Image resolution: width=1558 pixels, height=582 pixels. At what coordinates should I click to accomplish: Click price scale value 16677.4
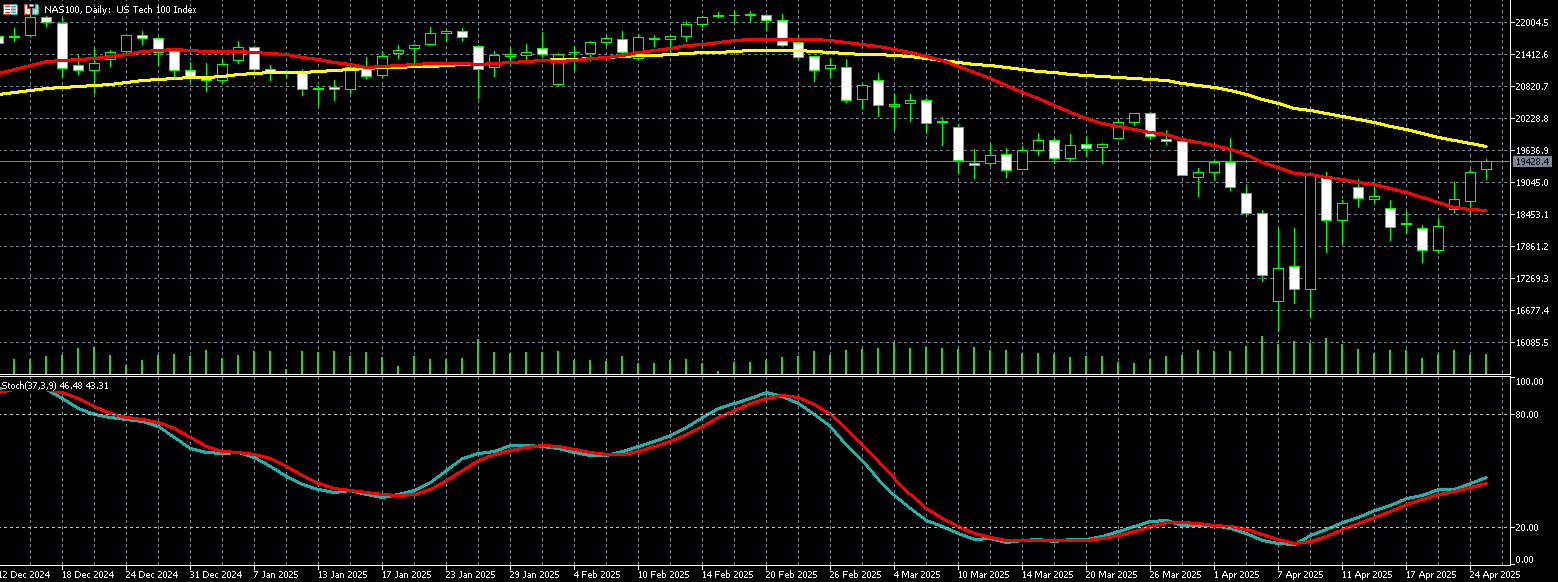[1531, 311]
